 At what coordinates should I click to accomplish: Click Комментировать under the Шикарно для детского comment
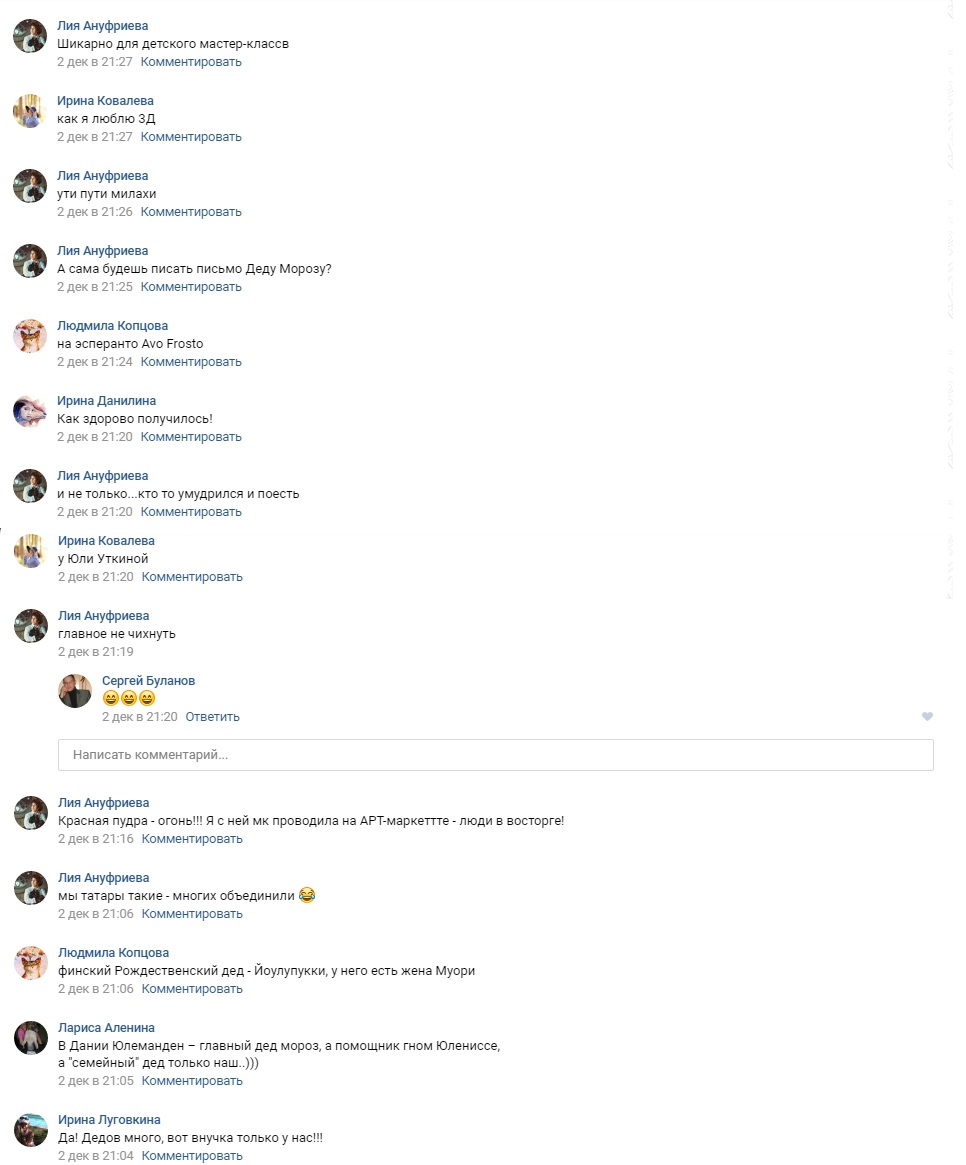(191, 62)
